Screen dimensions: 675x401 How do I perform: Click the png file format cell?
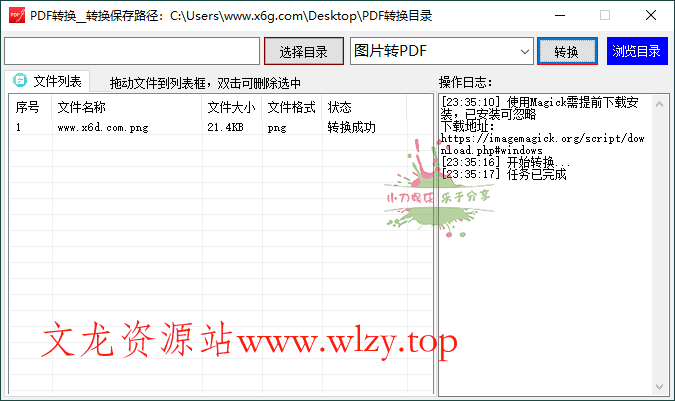[277, 128]
